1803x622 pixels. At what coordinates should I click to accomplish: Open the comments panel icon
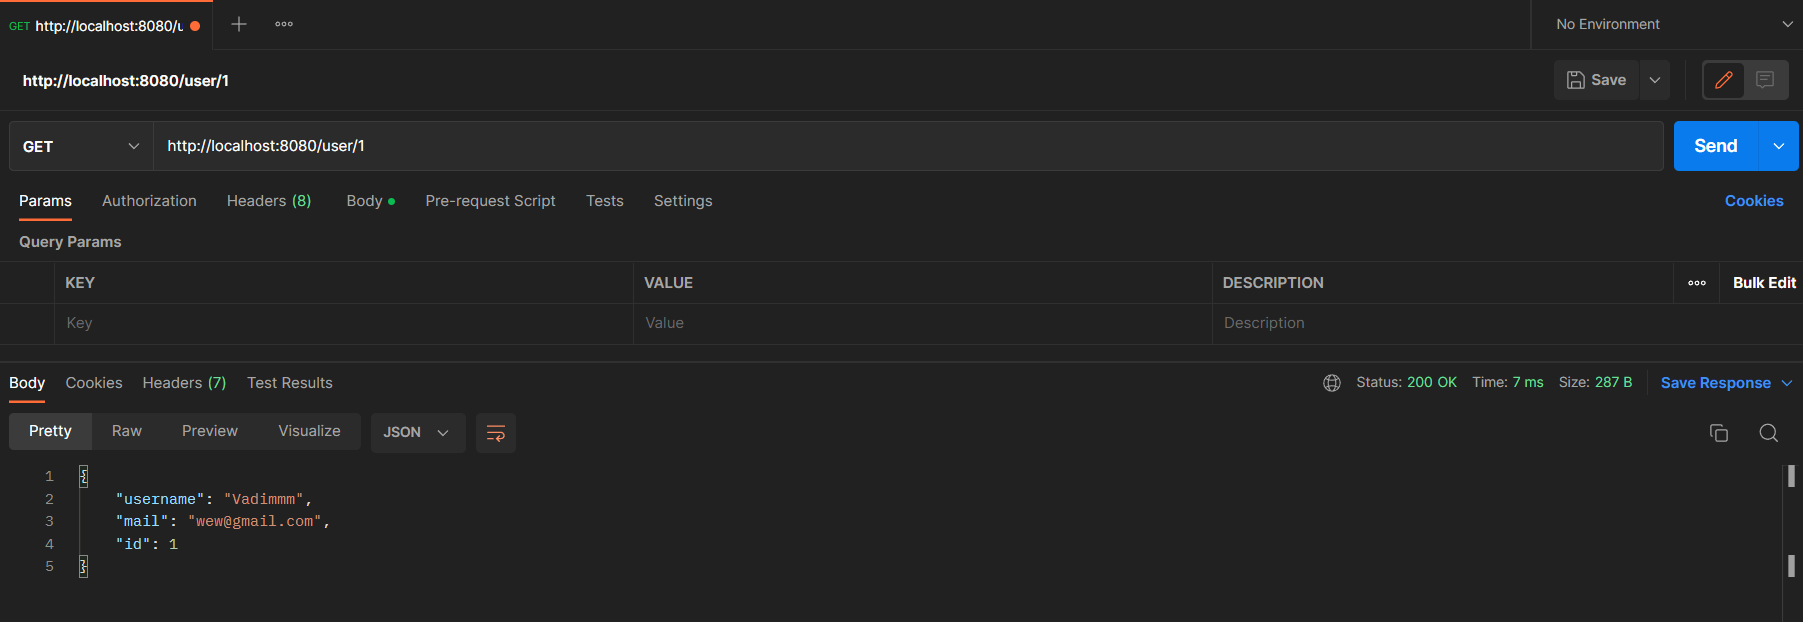(1765, 80)
